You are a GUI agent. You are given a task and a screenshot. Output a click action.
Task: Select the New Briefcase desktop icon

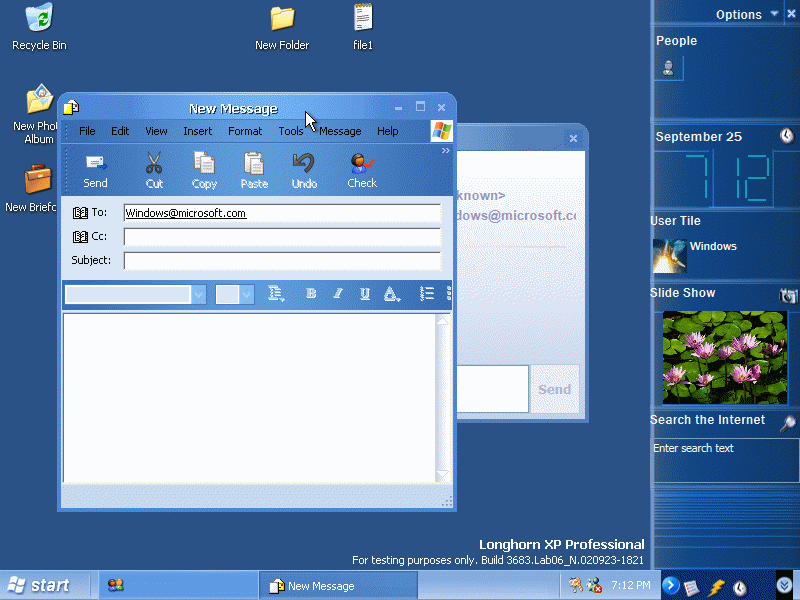pos(32,188)
